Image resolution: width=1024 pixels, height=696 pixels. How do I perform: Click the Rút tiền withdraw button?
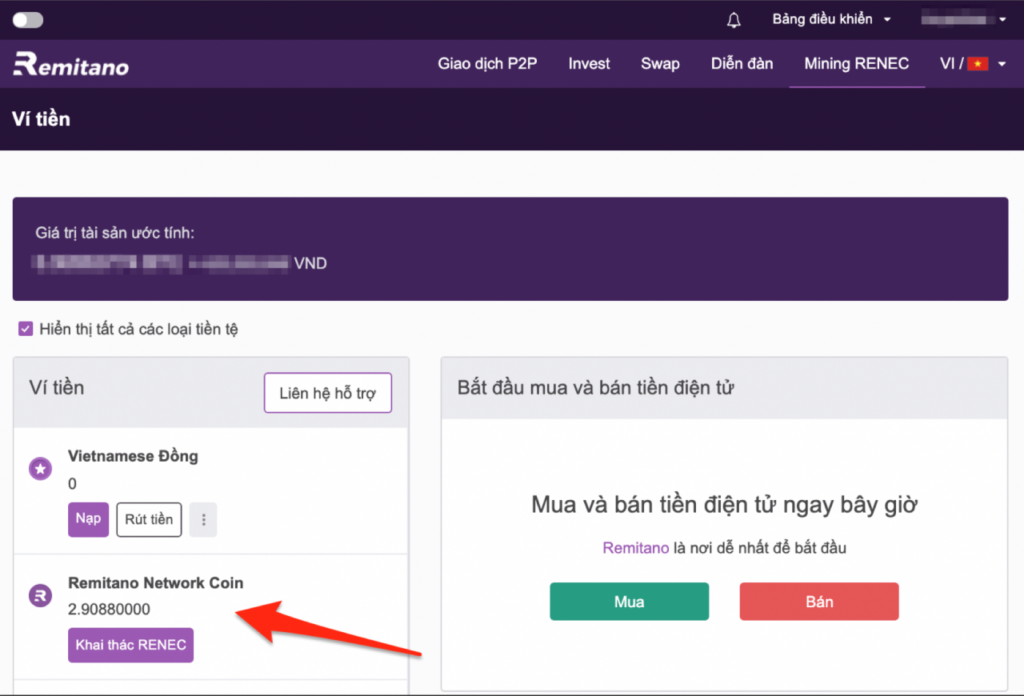click(149, 520)
